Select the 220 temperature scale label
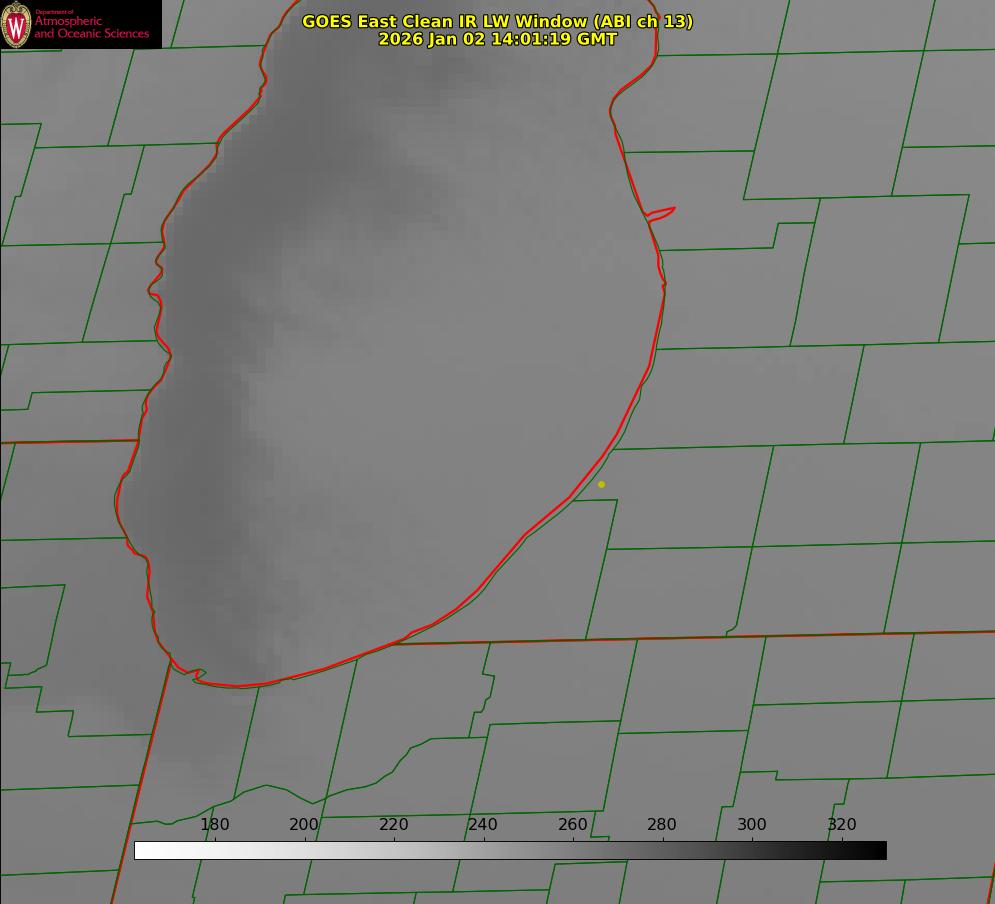 (x=393, y=824)
